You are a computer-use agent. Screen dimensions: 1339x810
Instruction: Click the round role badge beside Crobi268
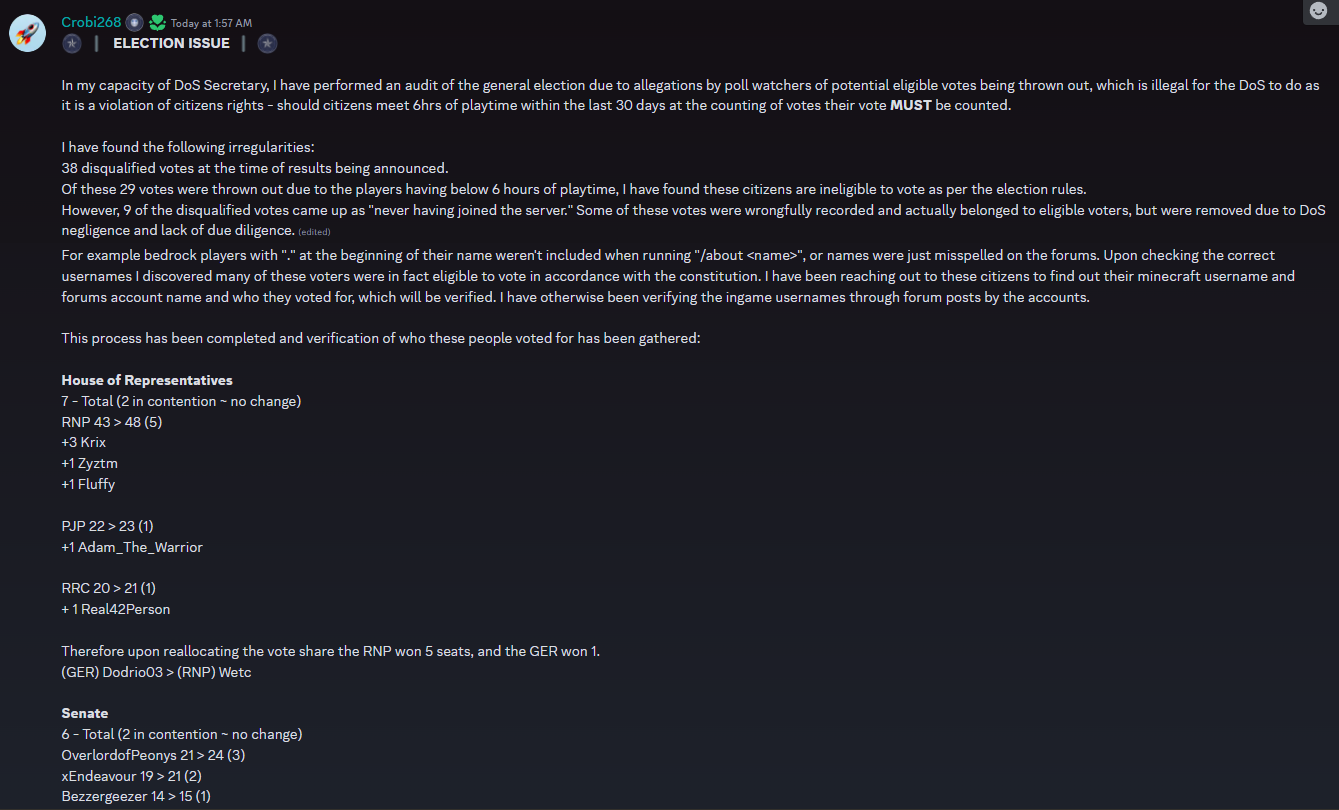tap(134, 22)
